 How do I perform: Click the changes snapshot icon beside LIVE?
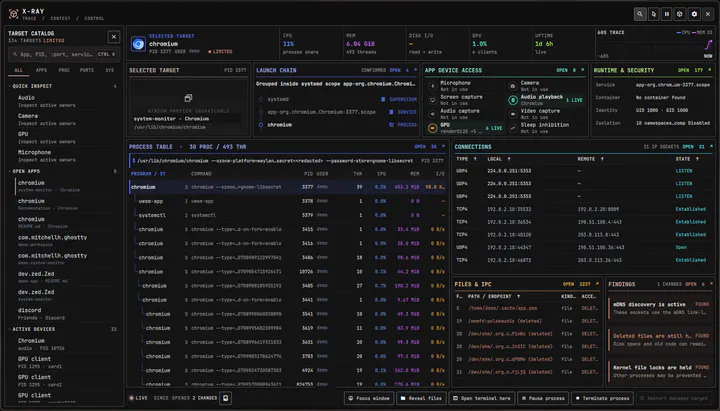coord(225,398)
